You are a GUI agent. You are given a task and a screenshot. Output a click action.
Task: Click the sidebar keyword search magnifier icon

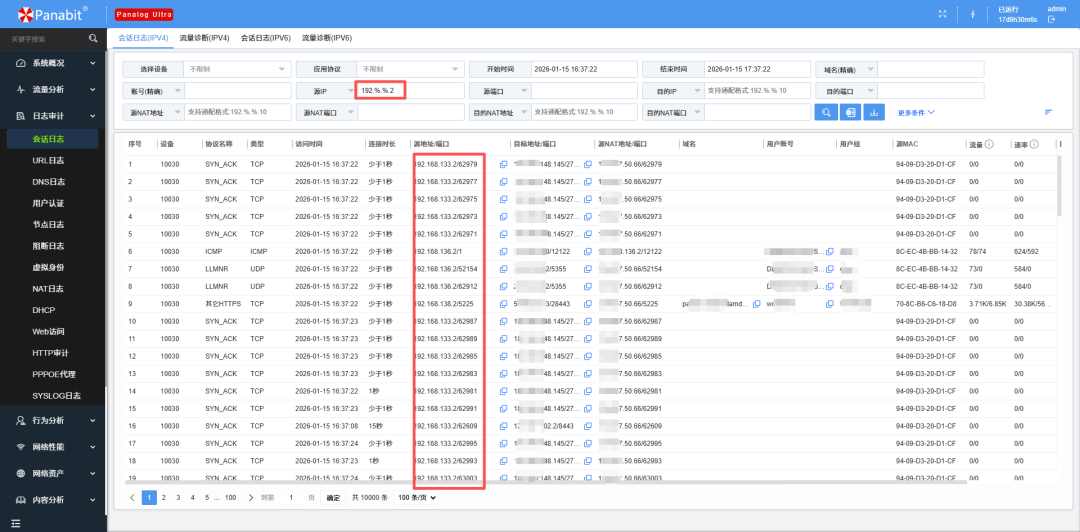point(93,39)
